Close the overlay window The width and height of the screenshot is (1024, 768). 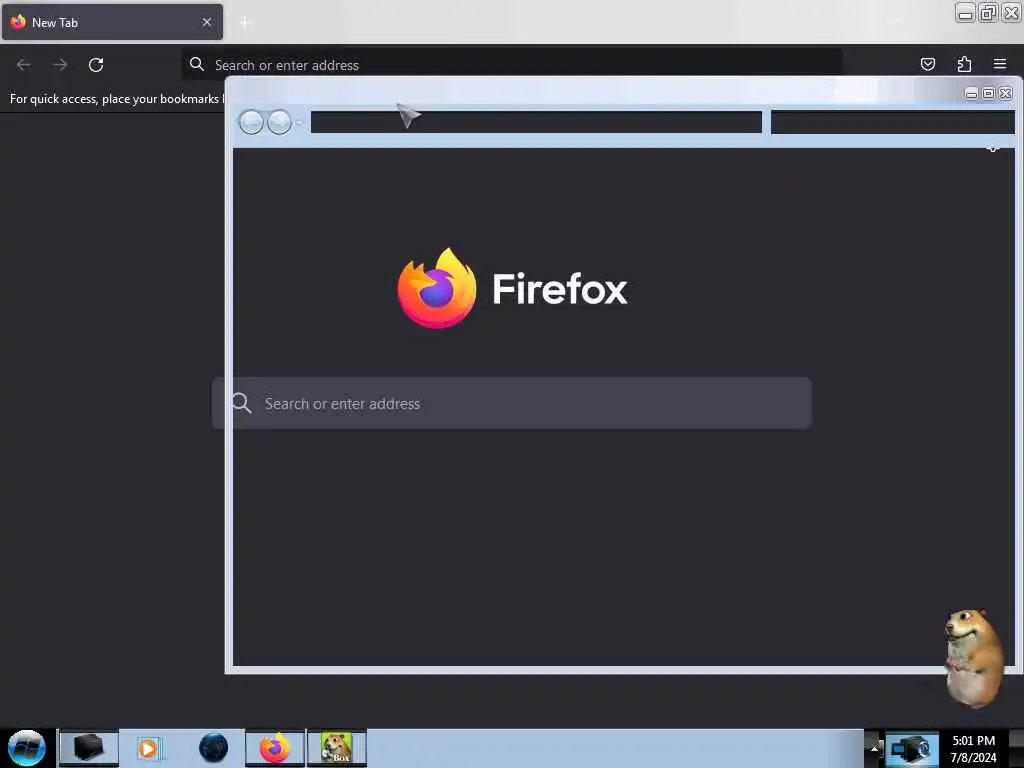point(1006,94)
